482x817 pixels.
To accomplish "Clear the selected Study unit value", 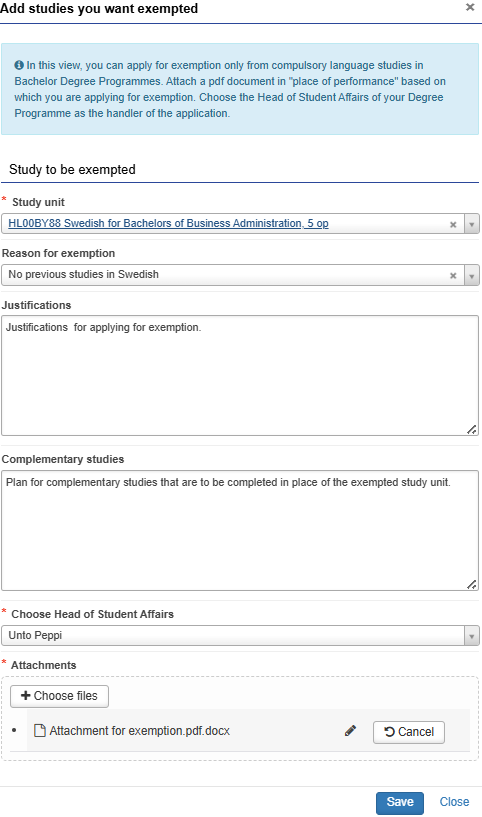I will point(453,225).
